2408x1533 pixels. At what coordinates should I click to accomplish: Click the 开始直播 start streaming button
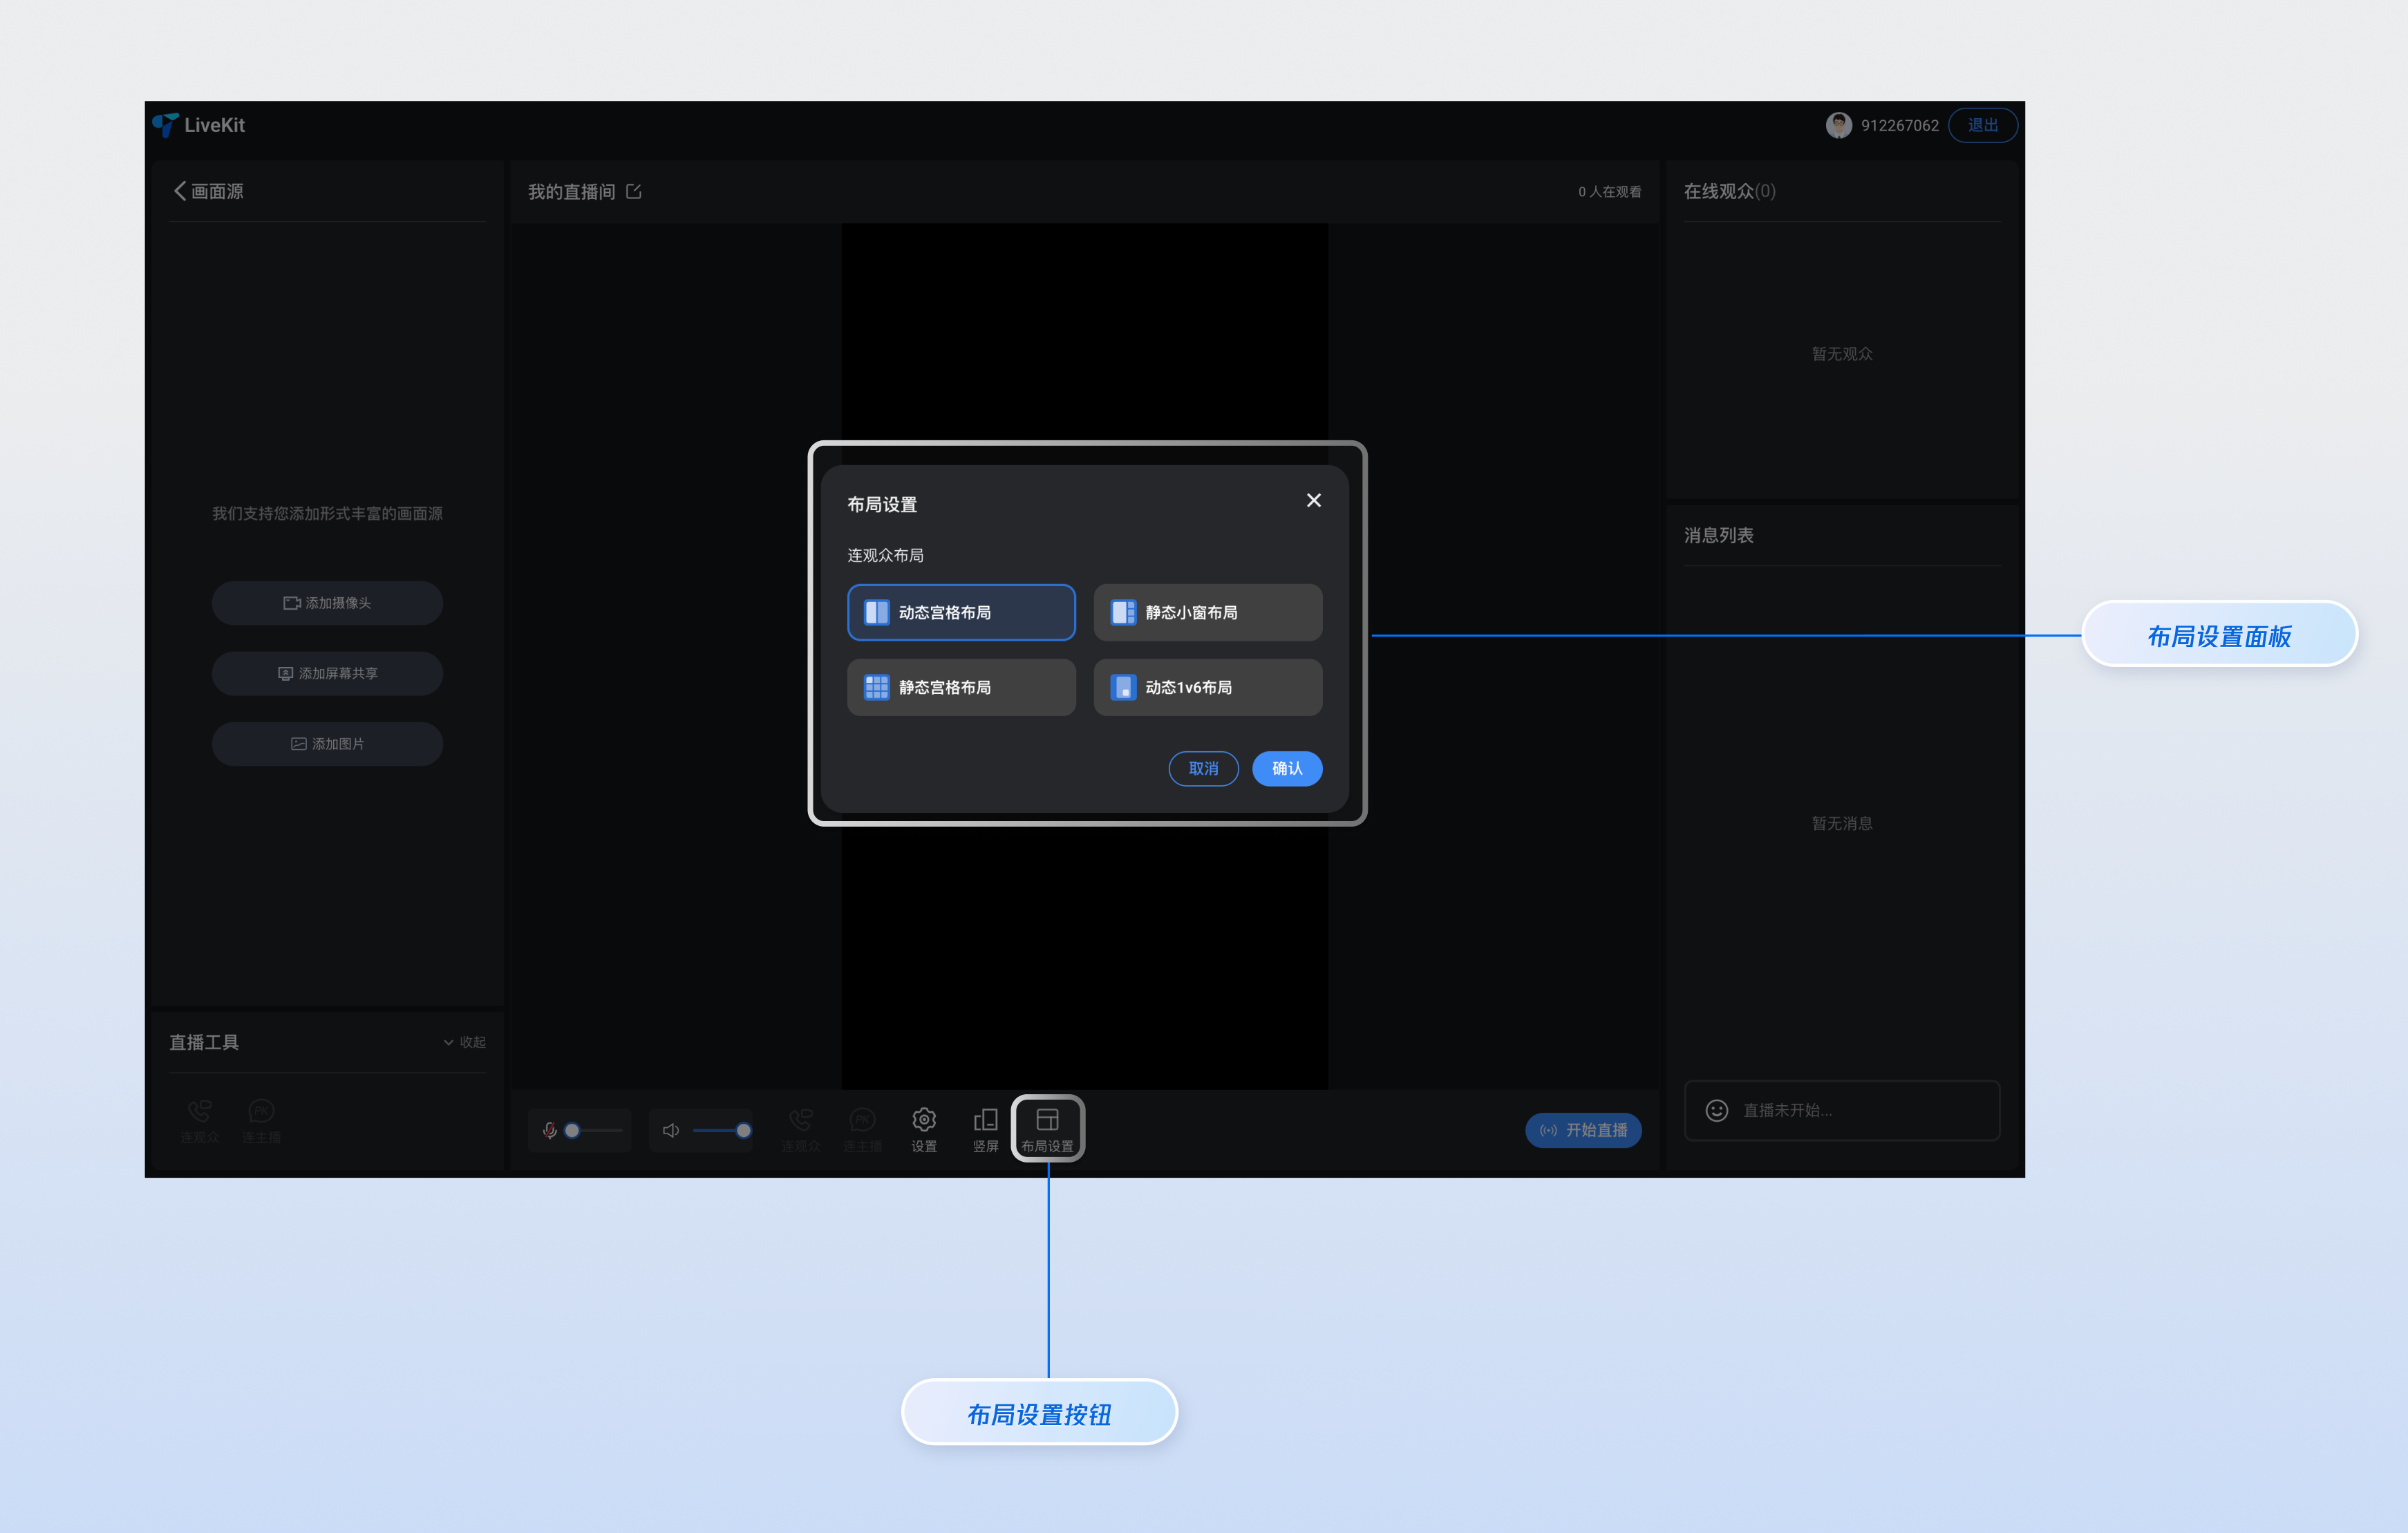(x=1583, y=1130)
